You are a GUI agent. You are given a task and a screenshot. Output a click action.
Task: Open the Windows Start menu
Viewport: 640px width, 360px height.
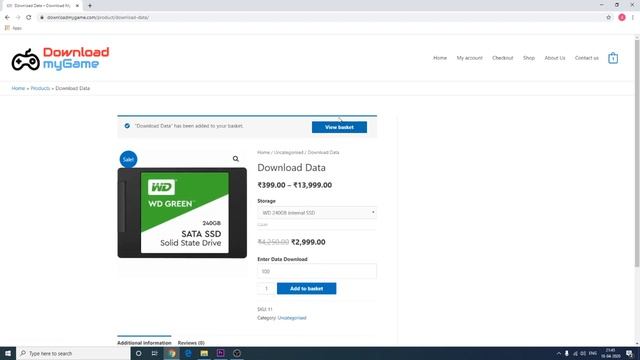(x=8, y=353)
